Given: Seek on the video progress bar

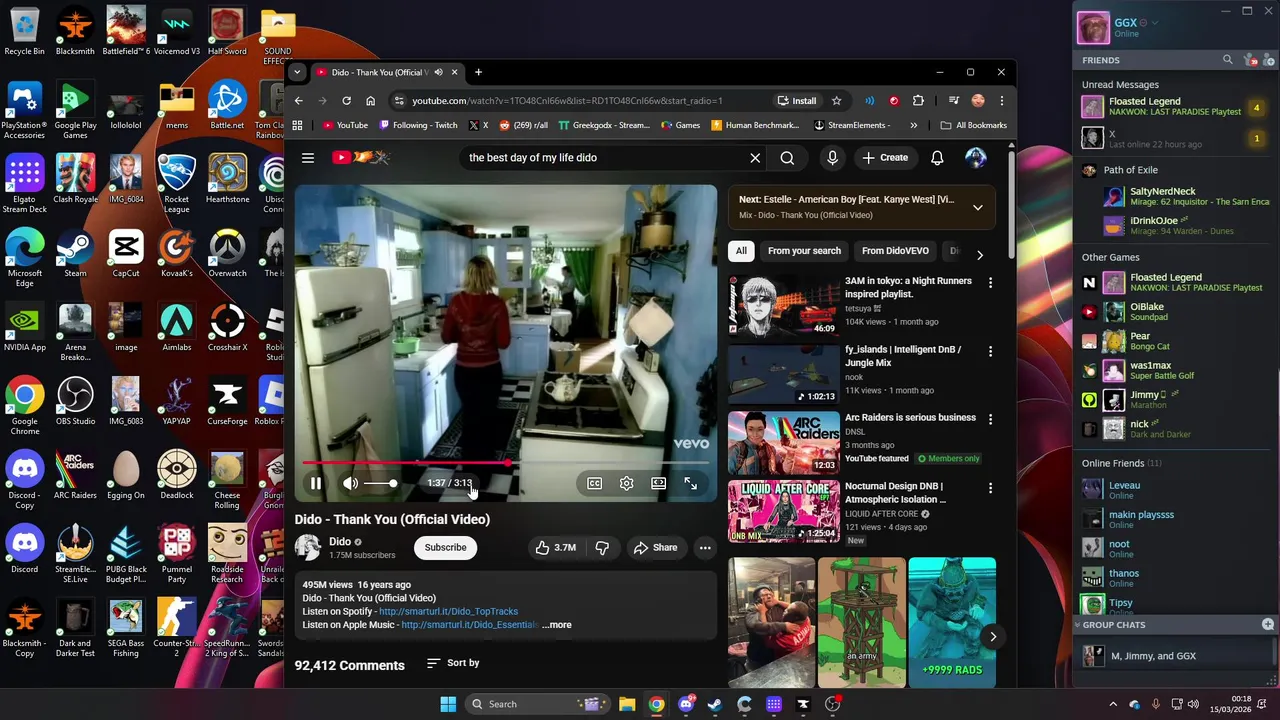Looking at the screenshot, I should [x=506, y=463].
